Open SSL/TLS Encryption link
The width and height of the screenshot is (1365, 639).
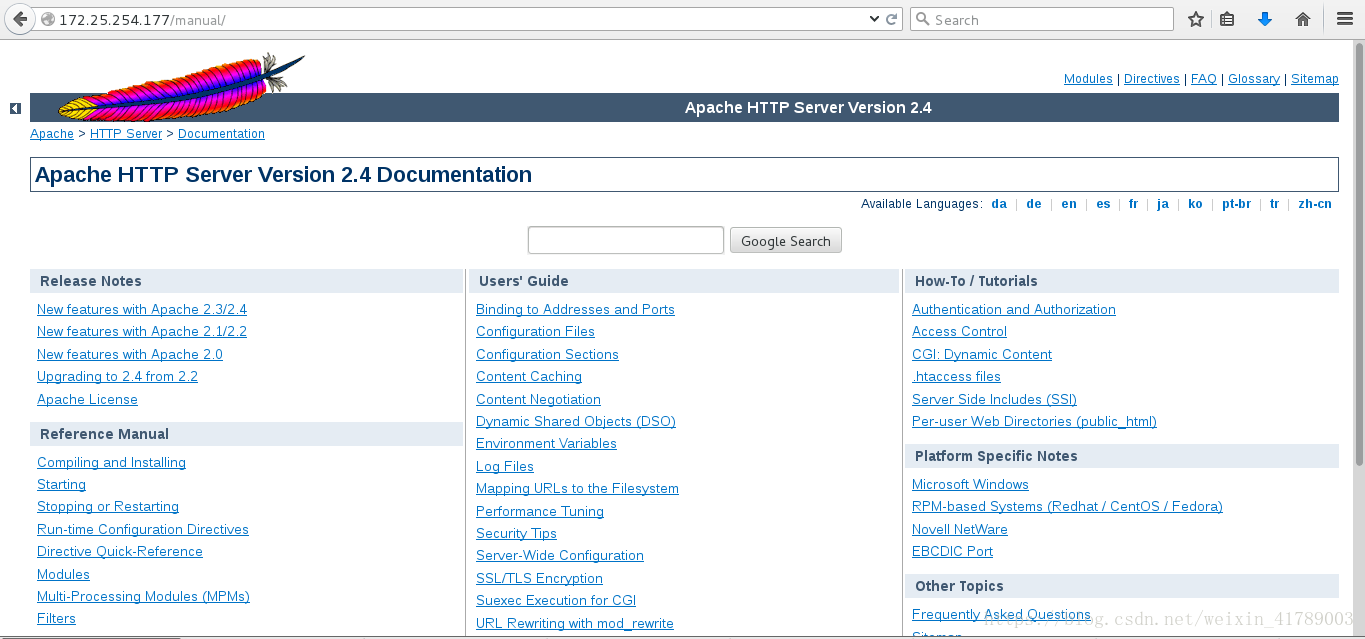coord(539,579)
